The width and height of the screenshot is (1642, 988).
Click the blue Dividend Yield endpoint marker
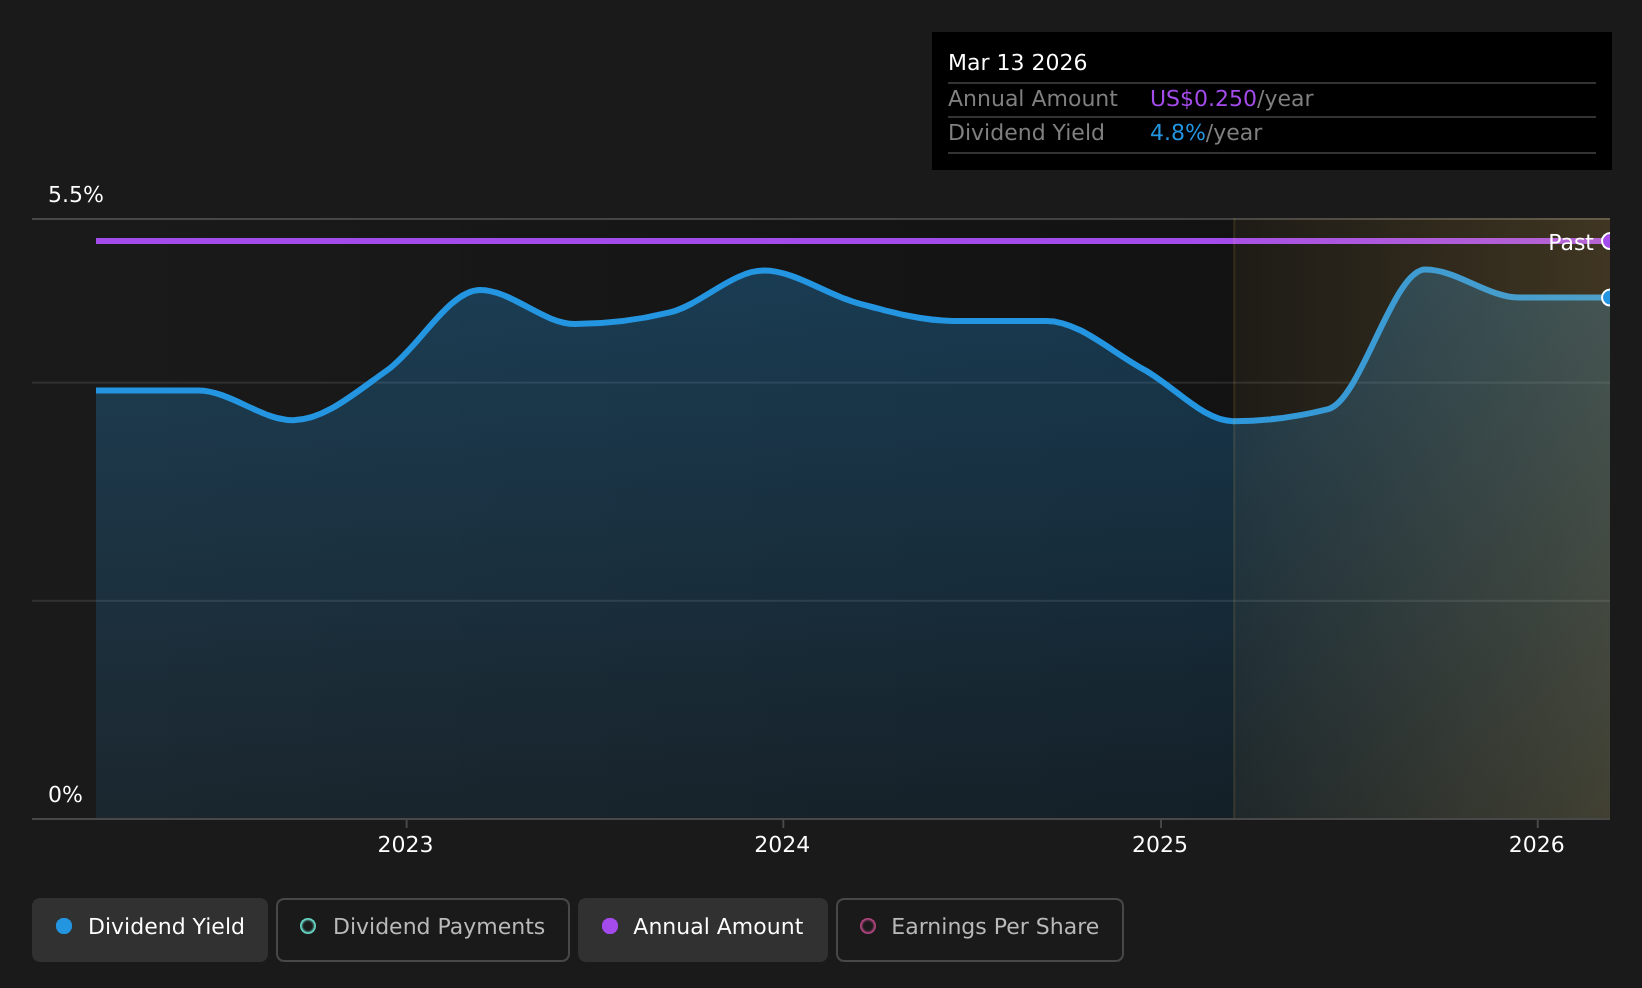[x=1608, y=297]
